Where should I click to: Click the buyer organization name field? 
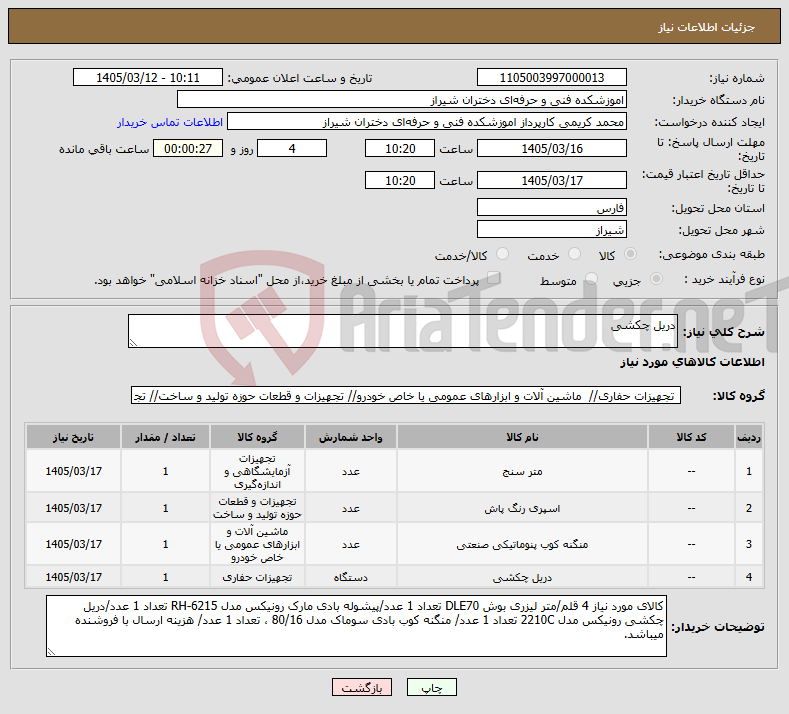click(x=402, y=100)
